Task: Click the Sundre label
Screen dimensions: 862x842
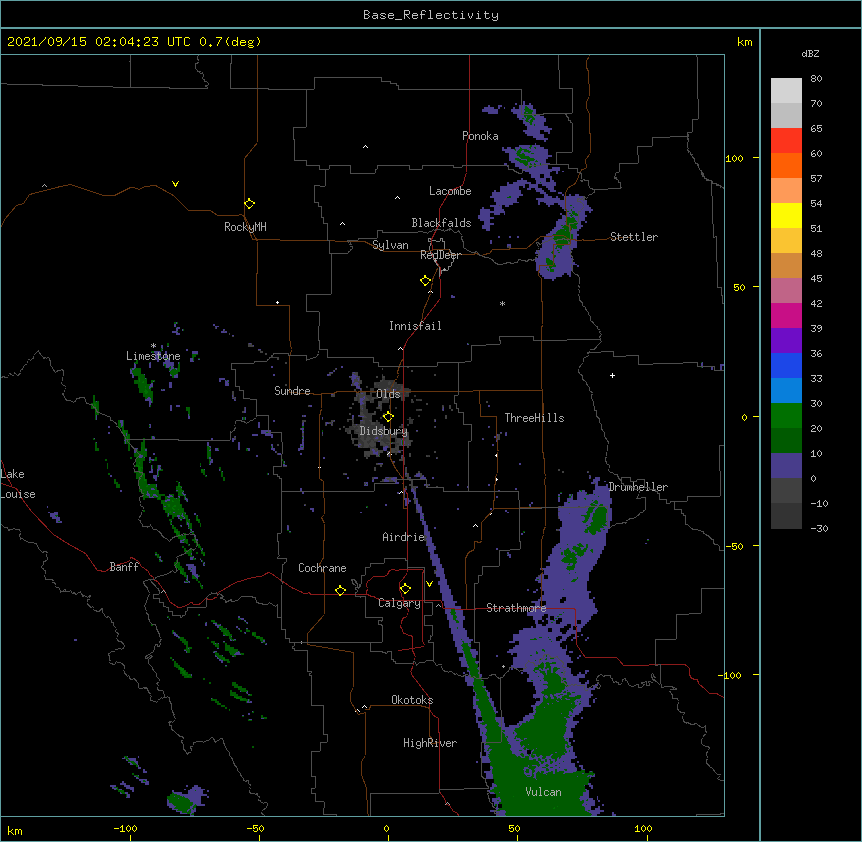Action: pos(292,391)
